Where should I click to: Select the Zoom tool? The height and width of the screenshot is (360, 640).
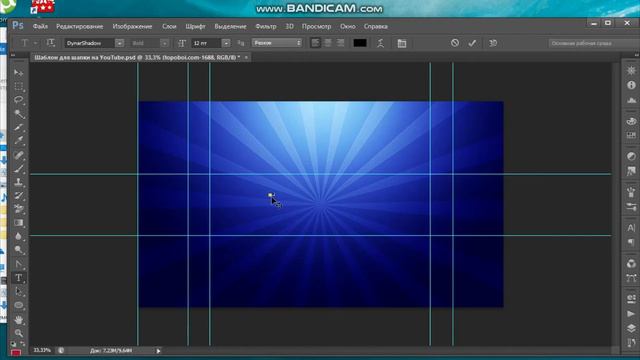18,333
